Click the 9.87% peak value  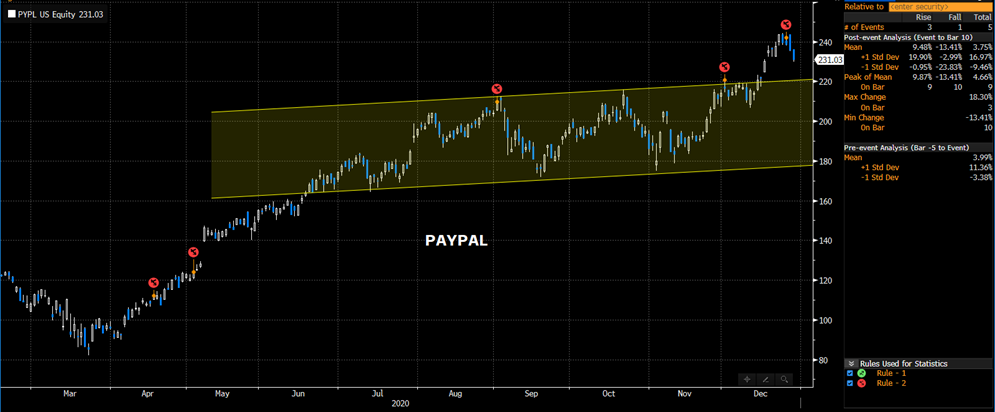pos(922,77)
